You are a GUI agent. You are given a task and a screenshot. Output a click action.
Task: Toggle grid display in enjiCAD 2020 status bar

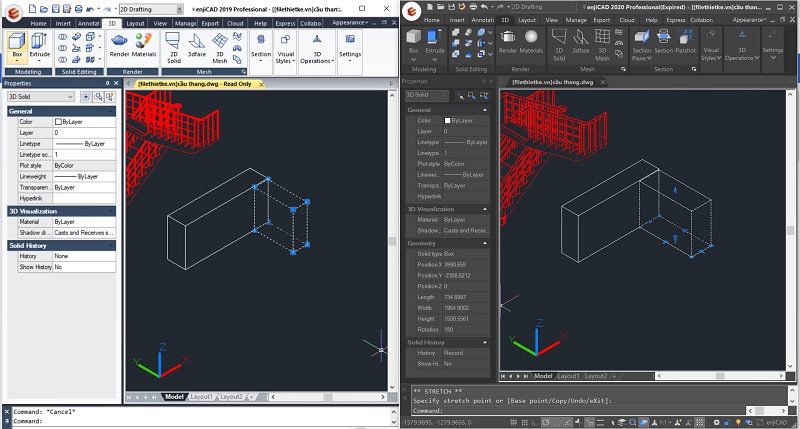524,422
